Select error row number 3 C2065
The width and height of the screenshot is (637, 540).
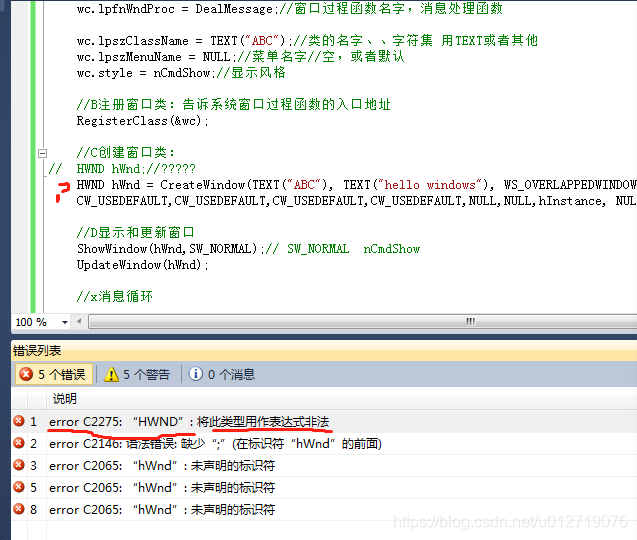click(324, 466)
